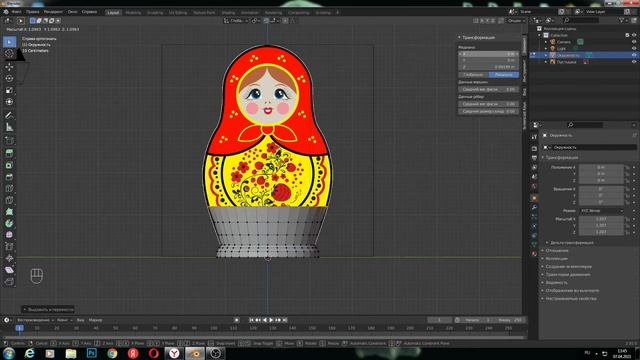Expand the last operator panel

coord(48,309)
